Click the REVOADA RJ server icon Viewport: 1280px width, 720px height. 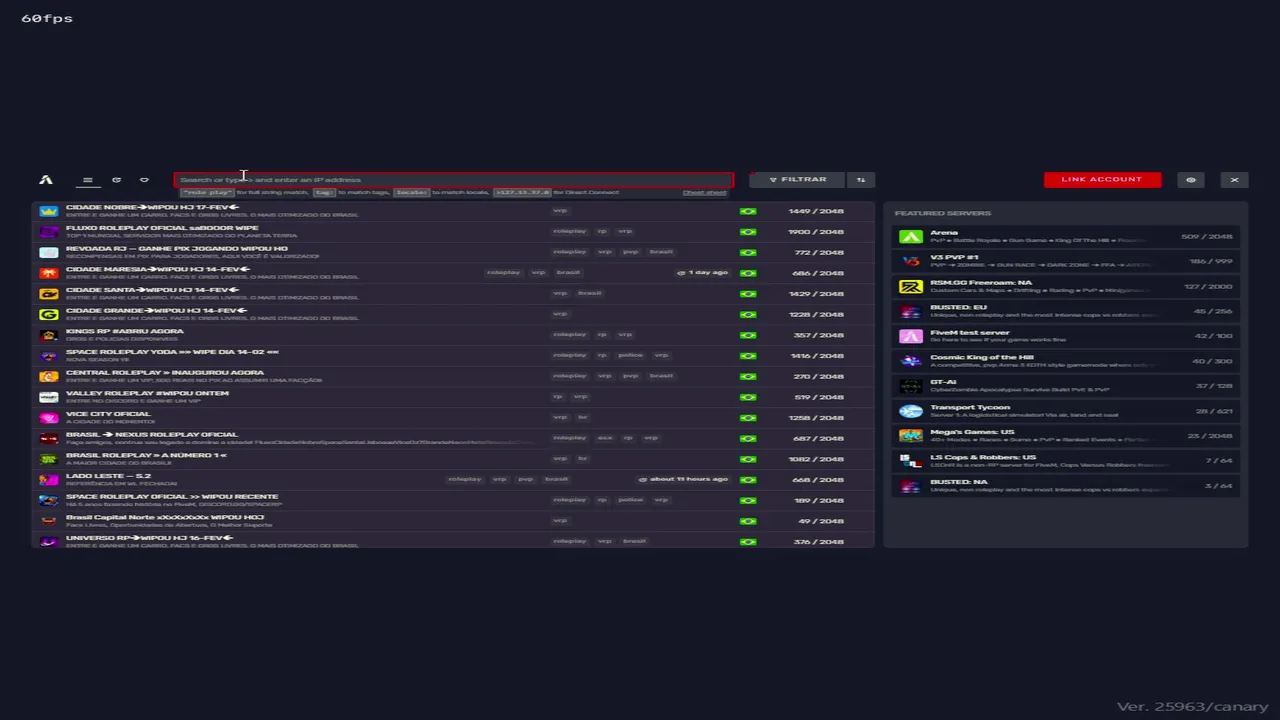[48, 252]
